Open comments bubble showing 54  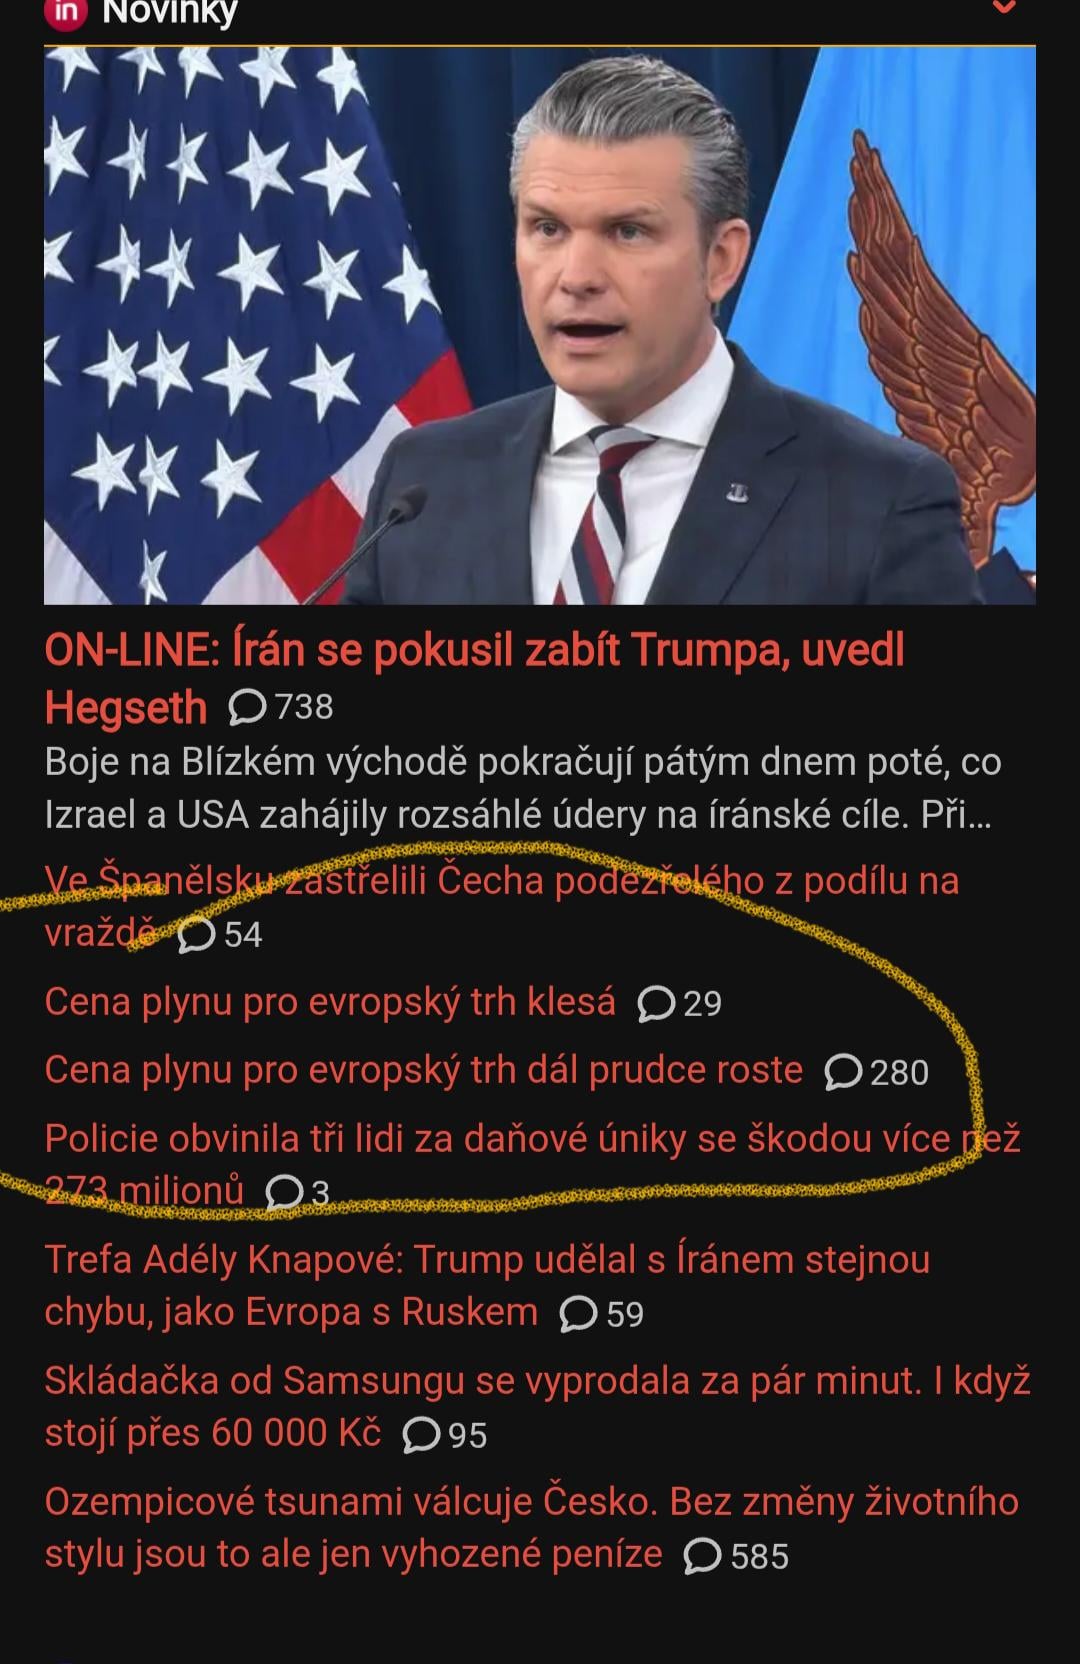[219, 935]
